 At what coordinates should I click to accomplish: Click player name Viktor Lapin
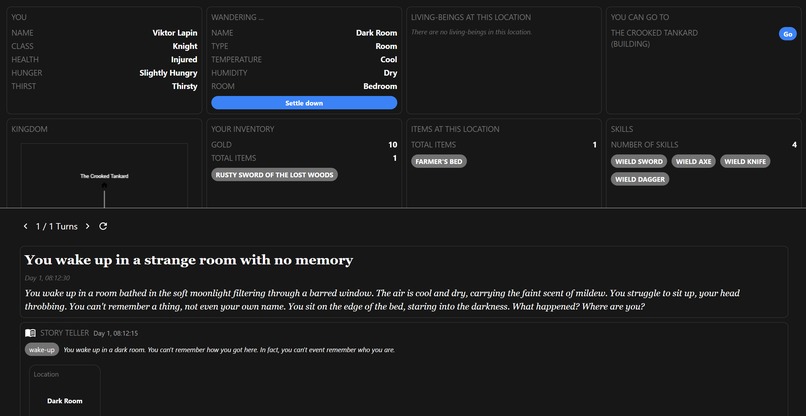(x=175, y=33)
